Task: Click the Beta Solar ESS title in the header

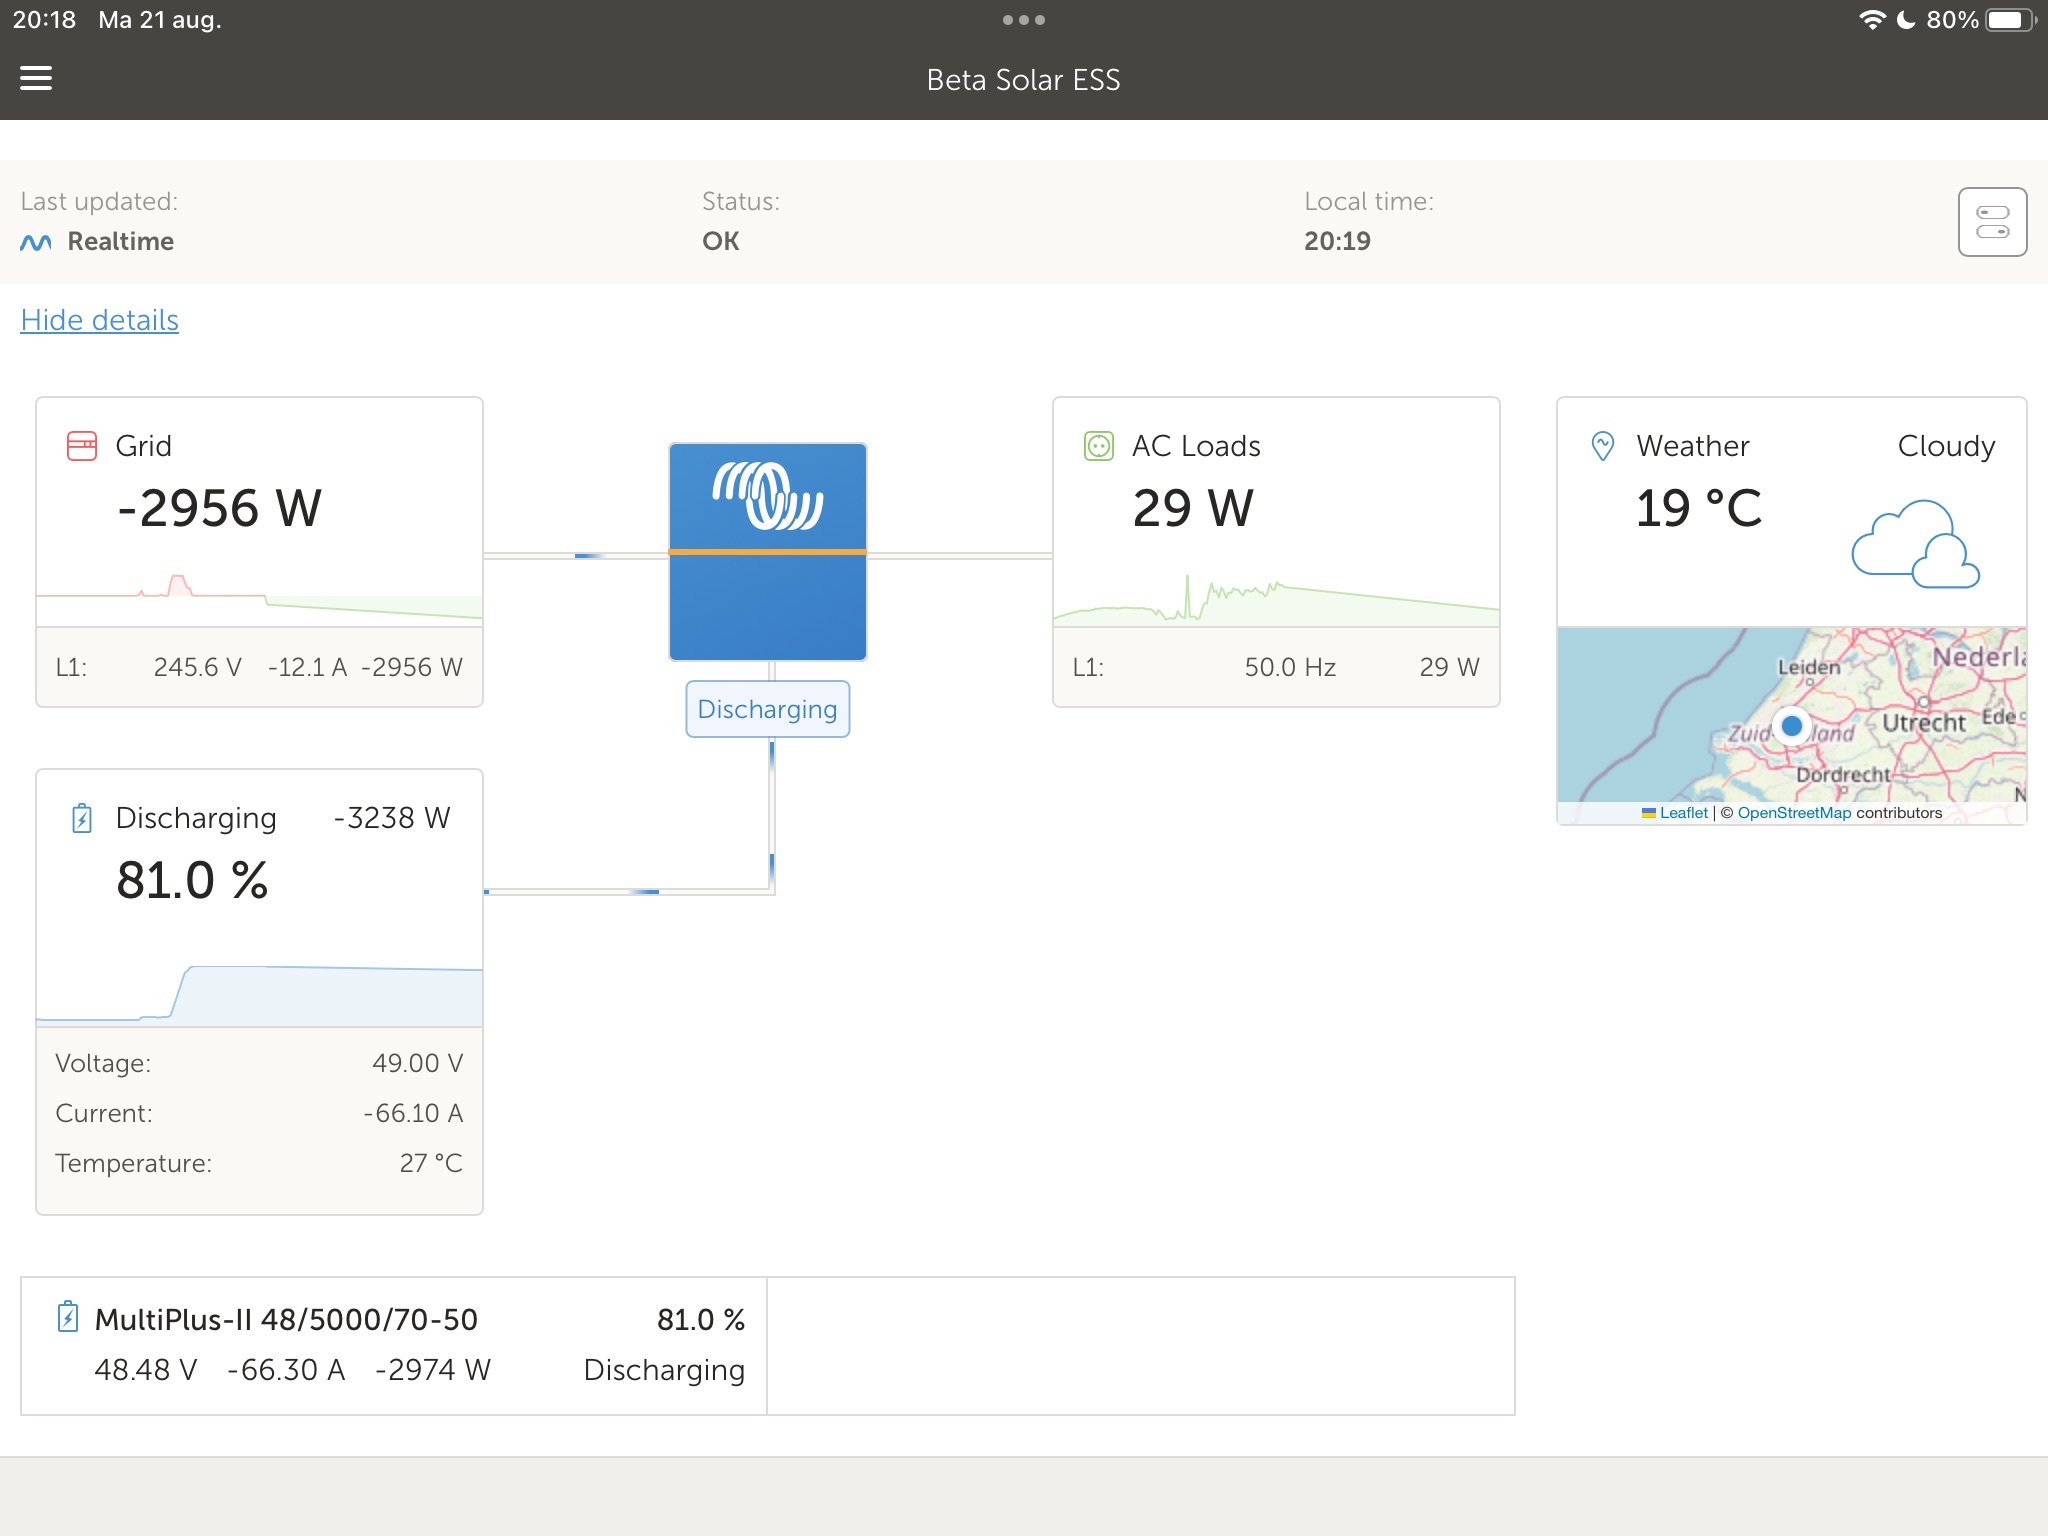Action: coord(1022,79)
